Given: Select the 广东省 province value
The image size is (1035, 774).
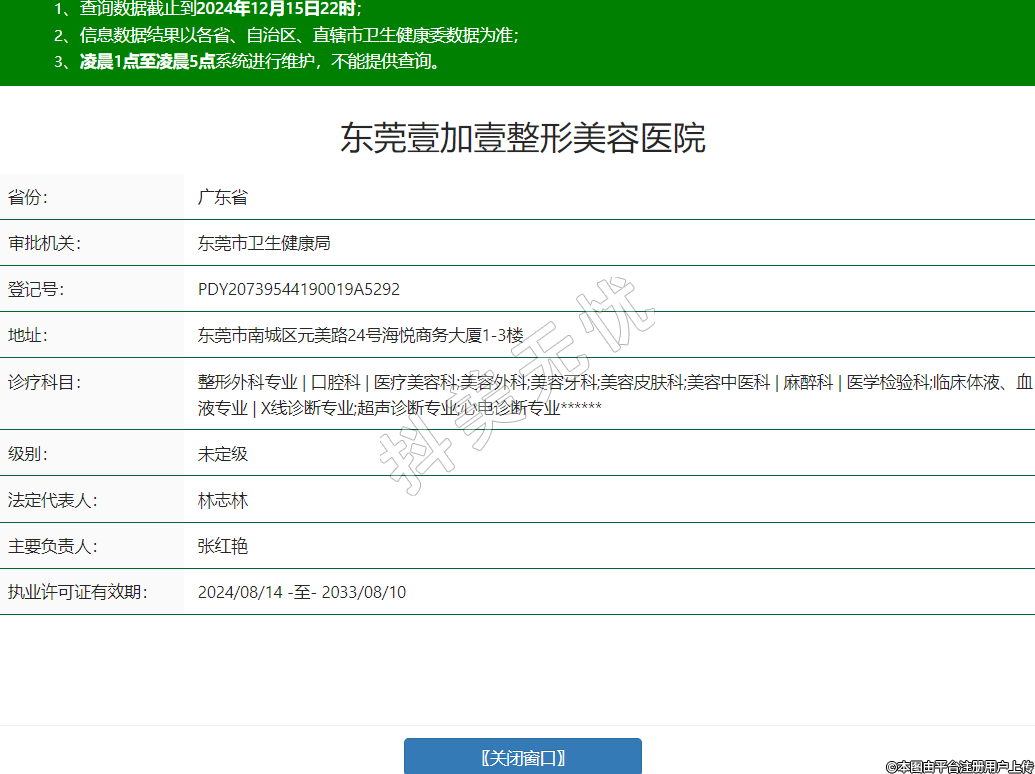Looking at the screenshot, I should pos(222,197).
